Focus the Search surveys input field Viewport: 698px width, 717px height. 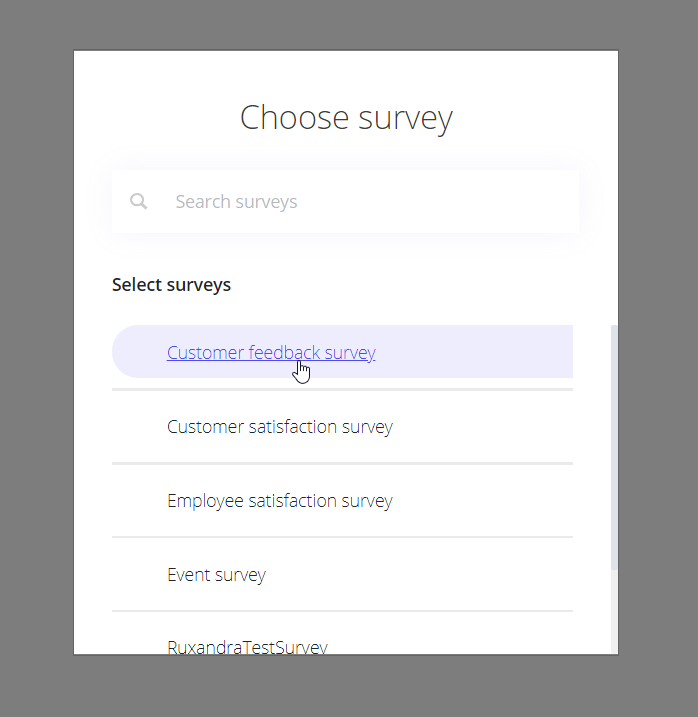coord(345,201)
